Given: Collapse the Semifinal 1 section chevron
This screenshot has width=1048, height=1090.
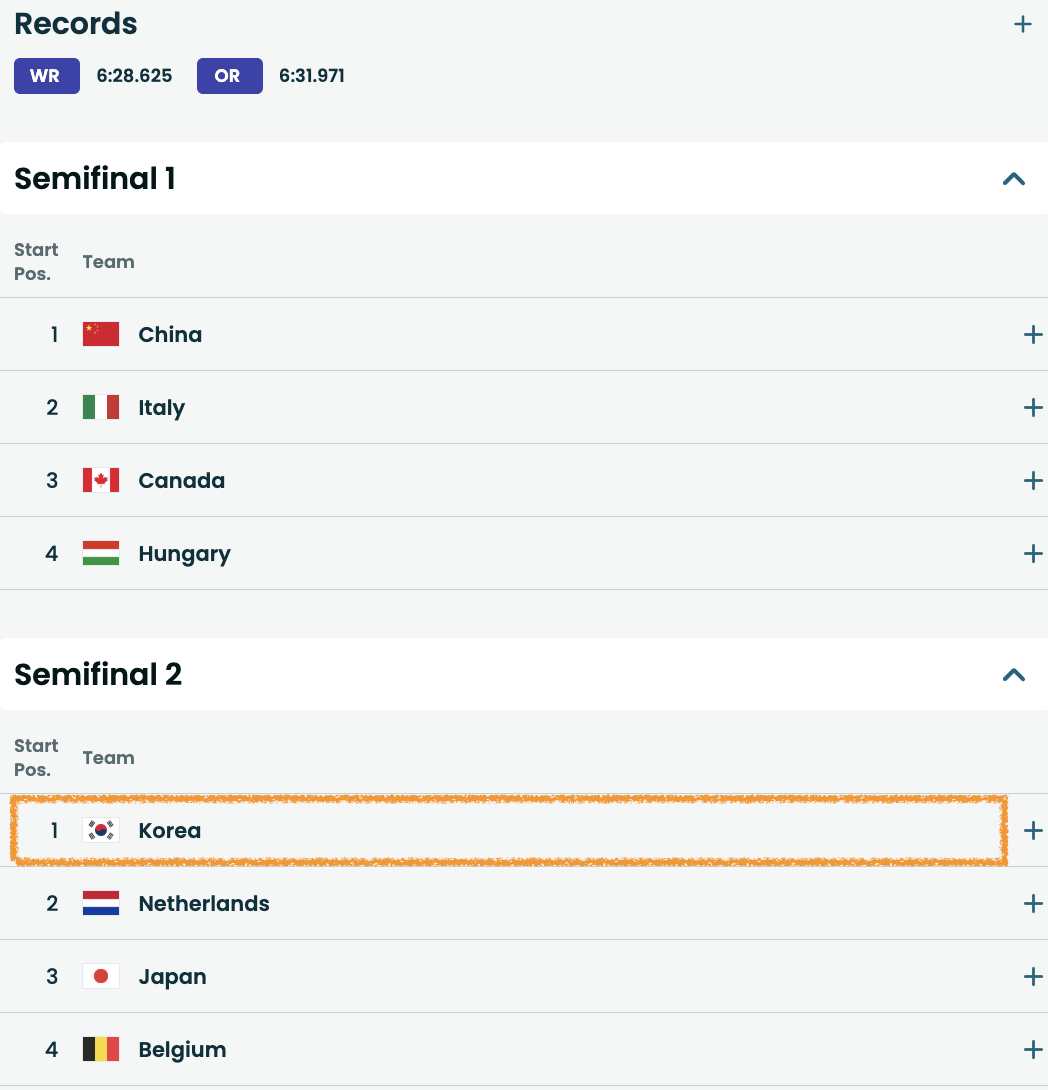Looking at the screenshot, I should 1013,179.
